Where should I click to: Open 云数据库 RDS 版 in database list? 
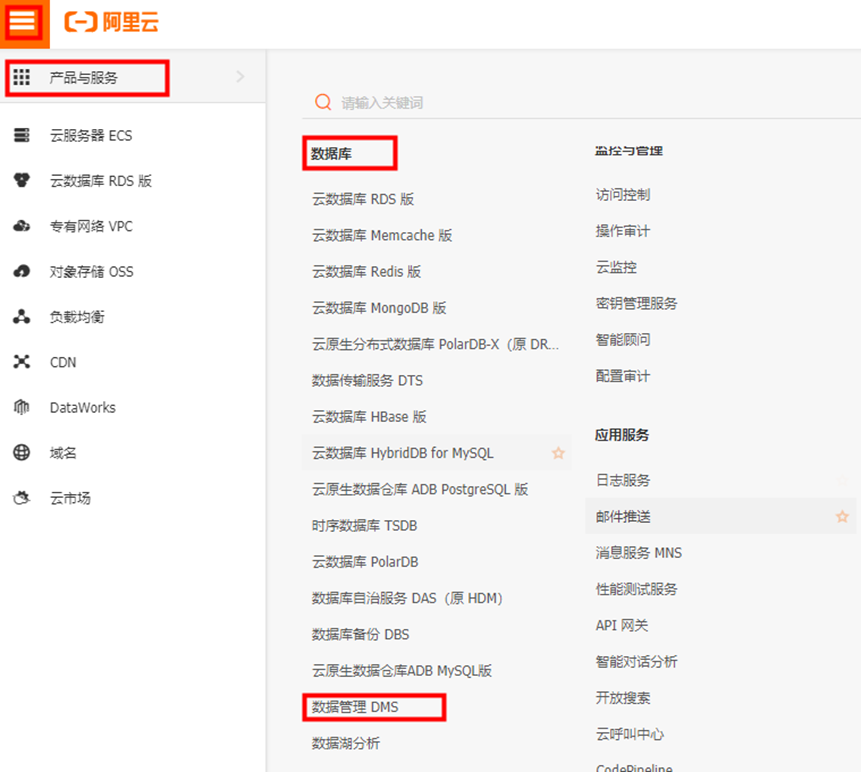(363, 199)
